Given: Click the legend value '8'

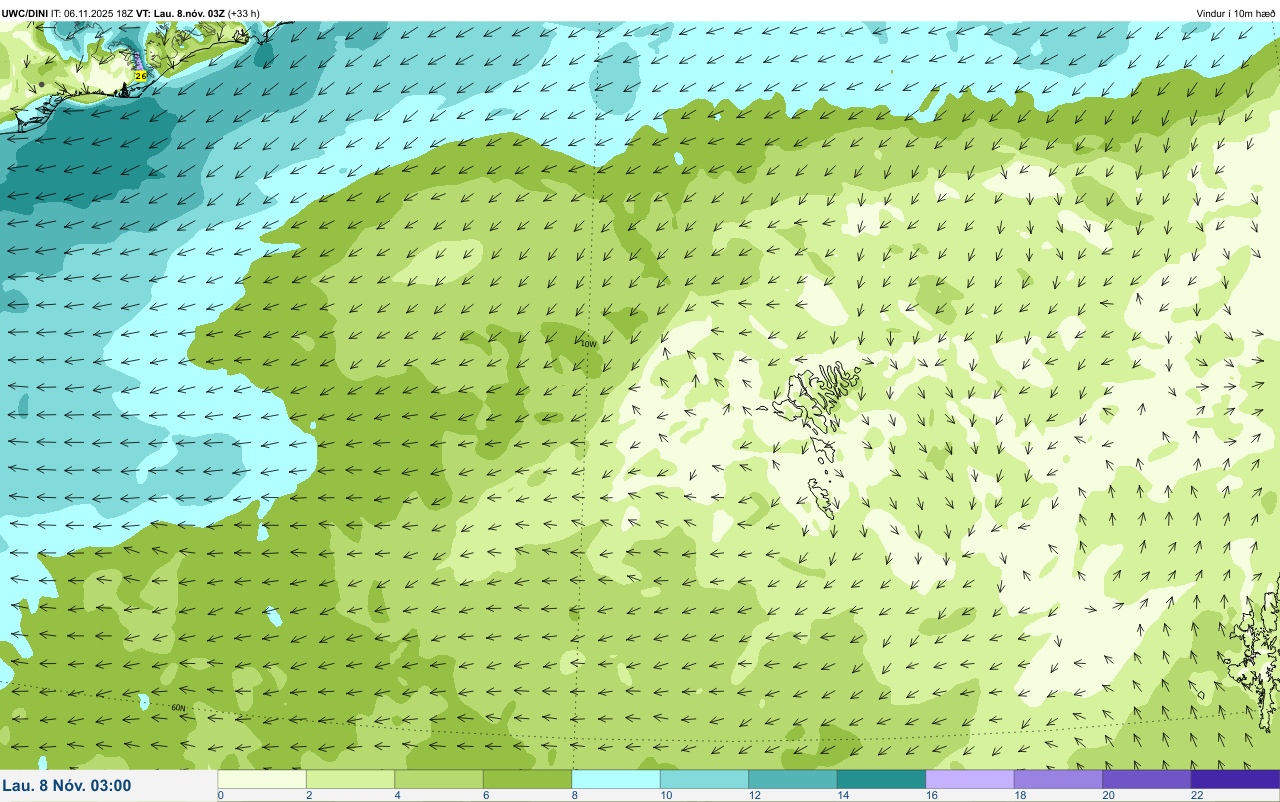Looking at the screenshot, I should click(574, 795).
